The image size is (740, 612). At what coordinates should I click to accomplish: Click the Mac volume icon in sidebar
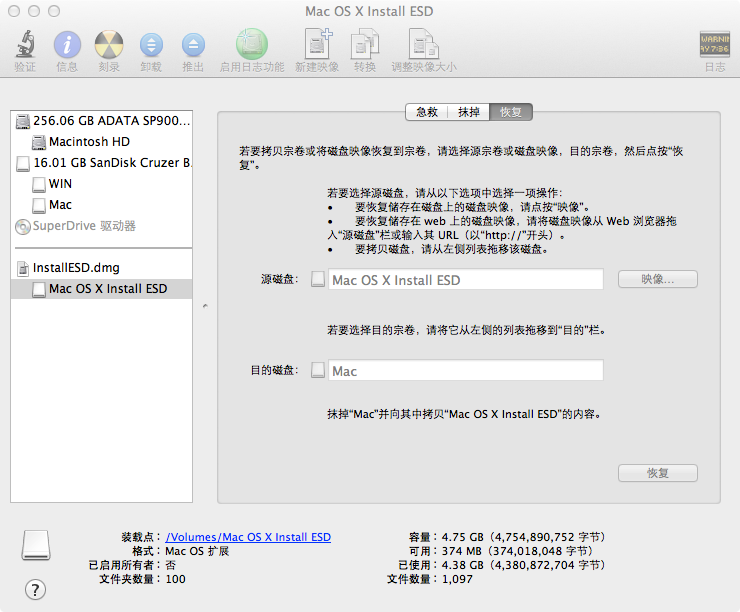39,205
